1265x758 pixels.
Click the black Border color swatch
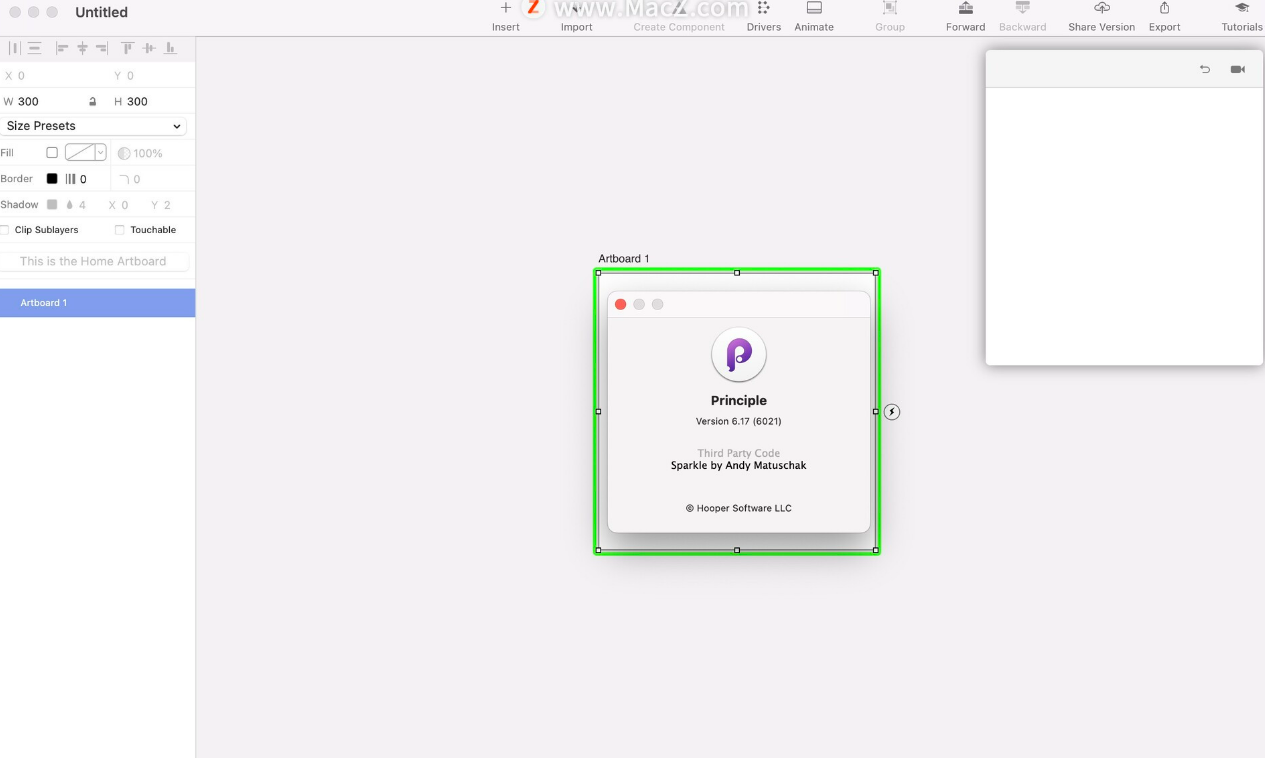pyautogui.click(x=52, y=179)
